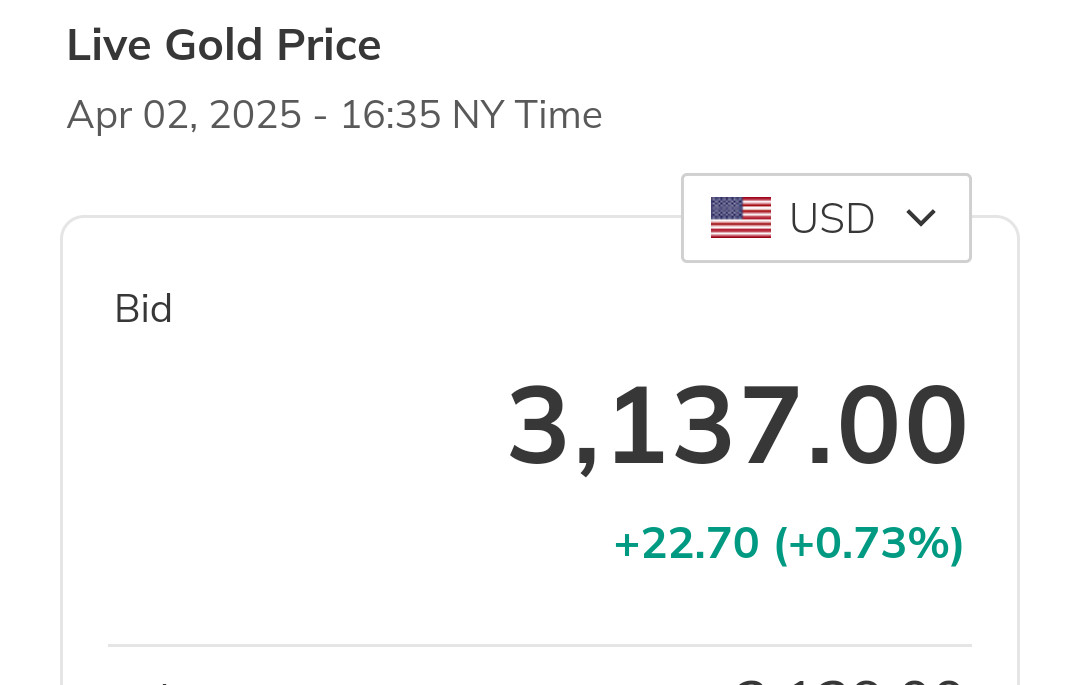Viewport: 1080px width, 685px height.
Task: Click the partially visible price at the bottom
Action: pos(848,680)
